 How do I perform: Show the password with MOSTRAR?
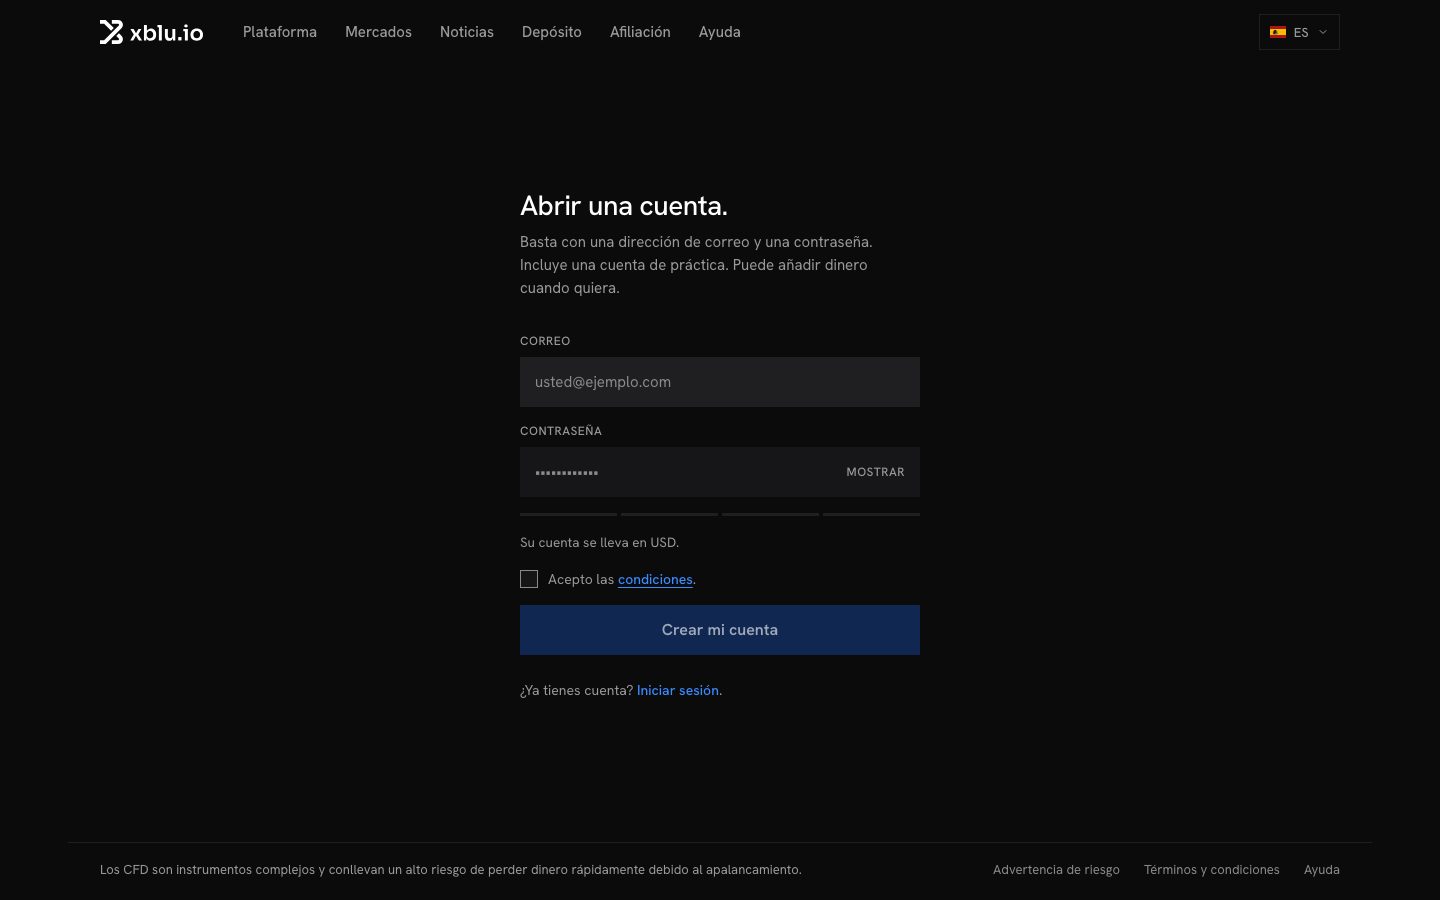875,472
